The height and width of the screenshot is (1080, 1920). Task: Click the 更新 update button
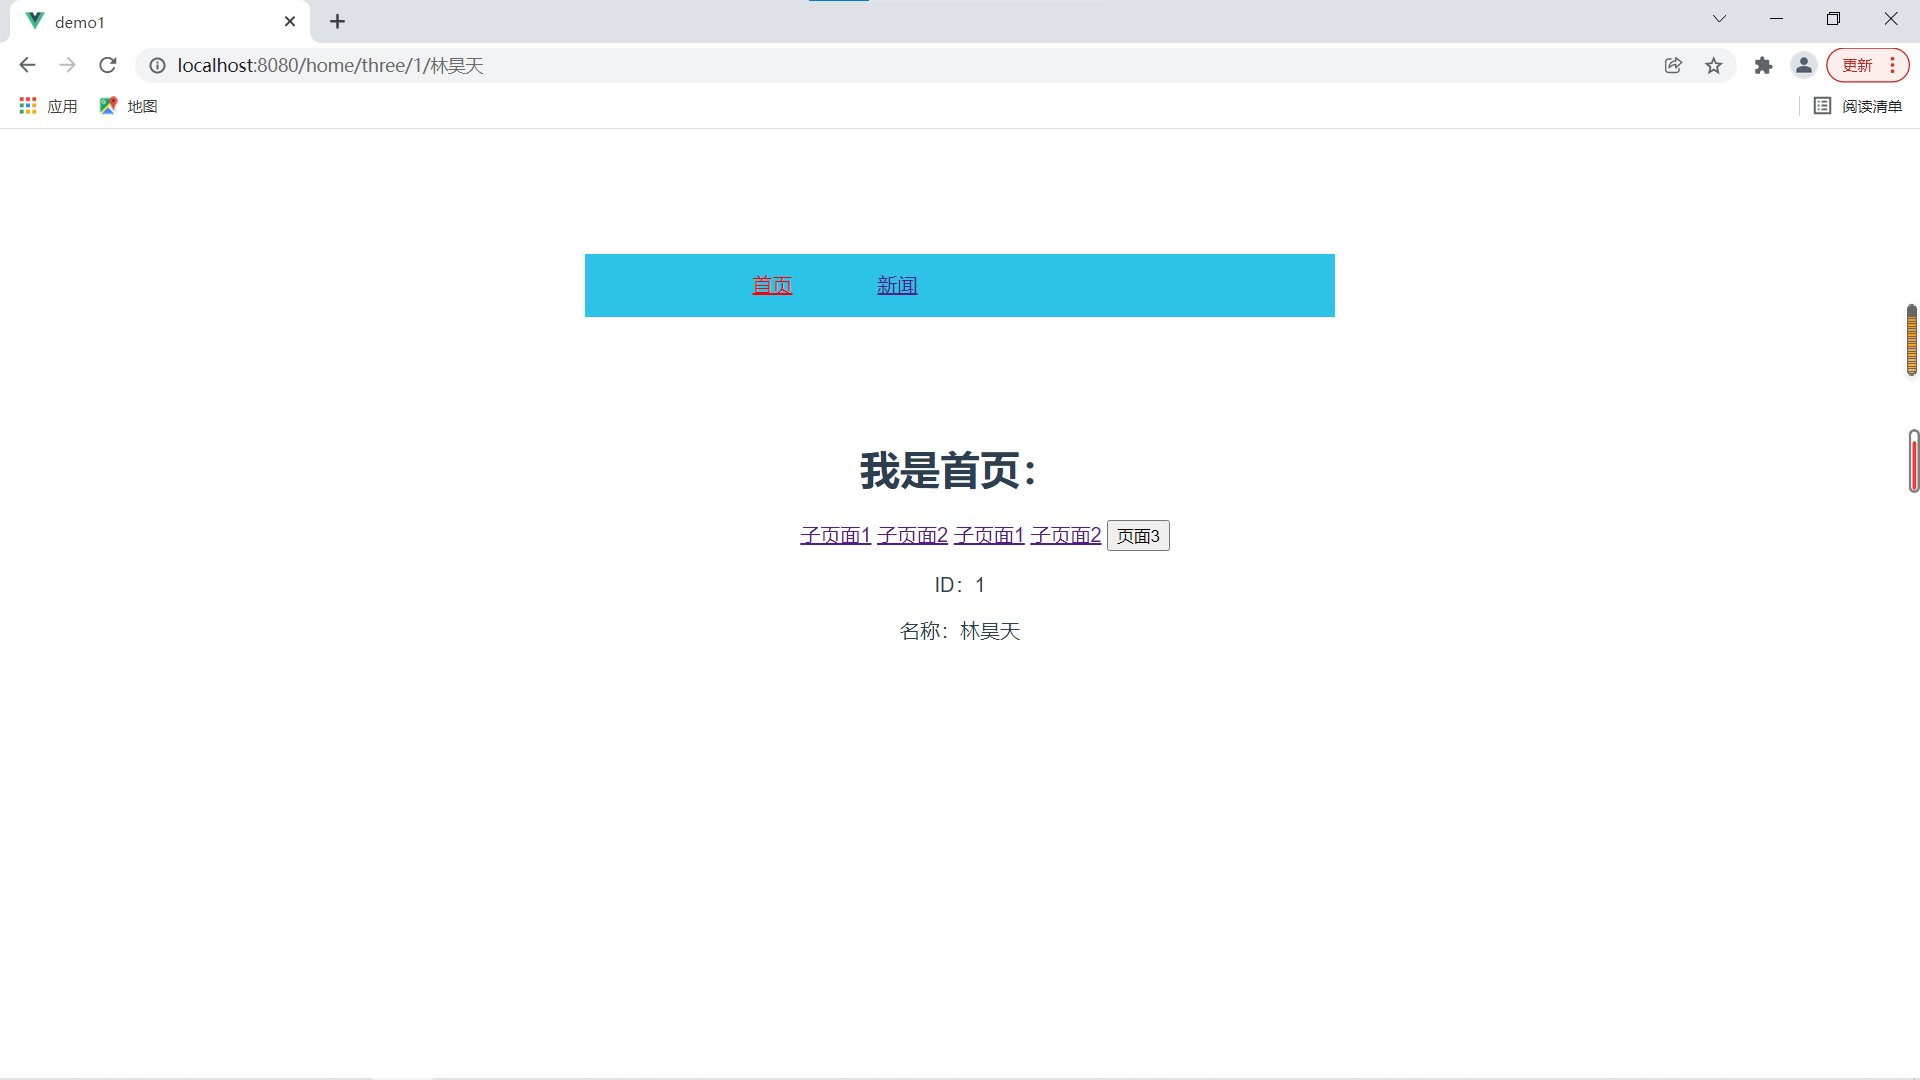coord(1867,65)
